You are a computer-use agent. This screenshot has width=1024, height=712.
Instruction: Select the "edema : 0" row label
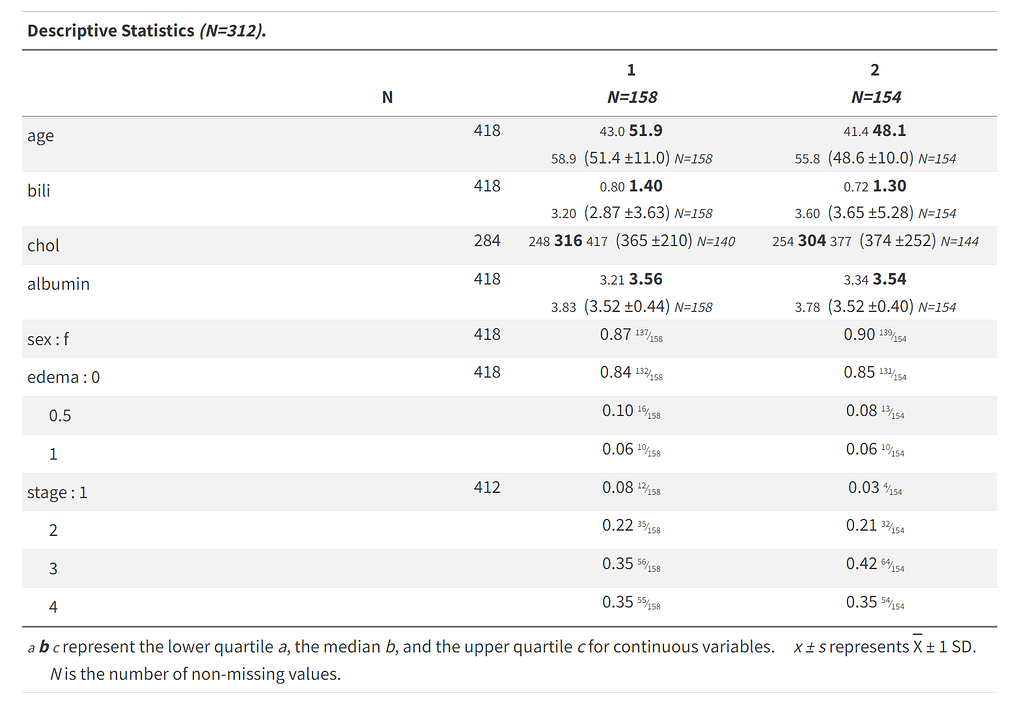pyautogui.click(x=64, y=377)
